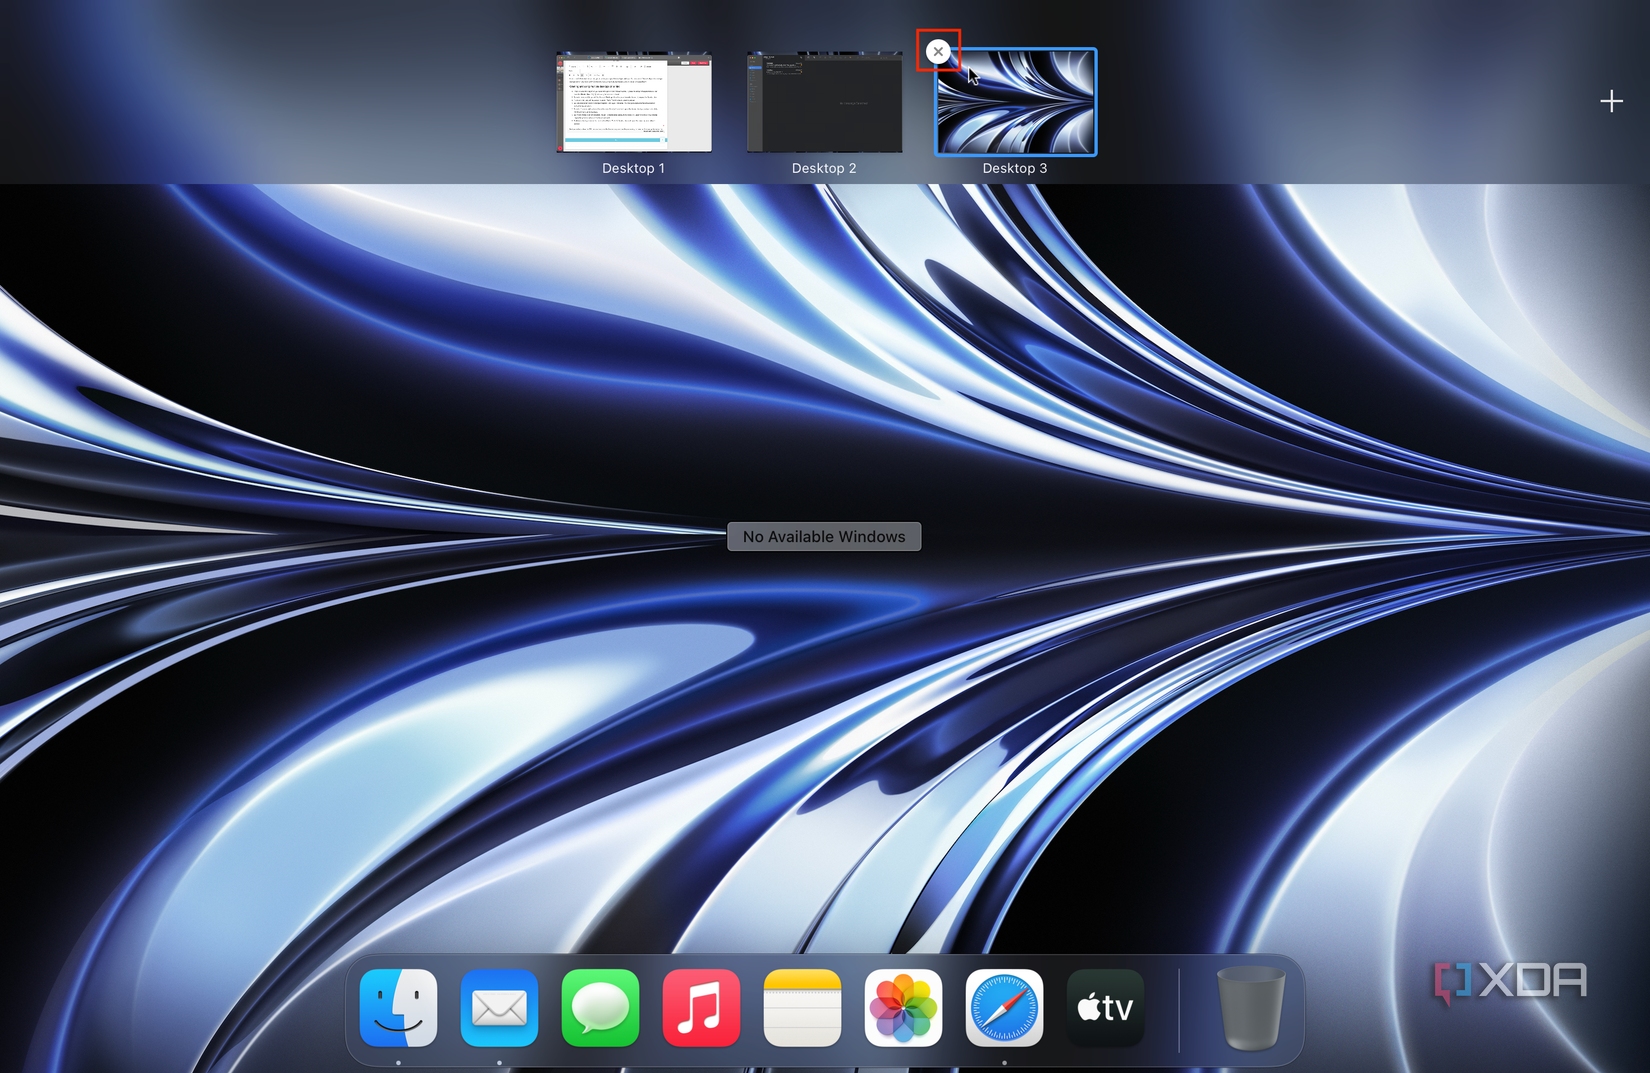Viewport: 1650px width, 1073px height.
Task: Launch Apple Music
Action: coord(701,1008)
